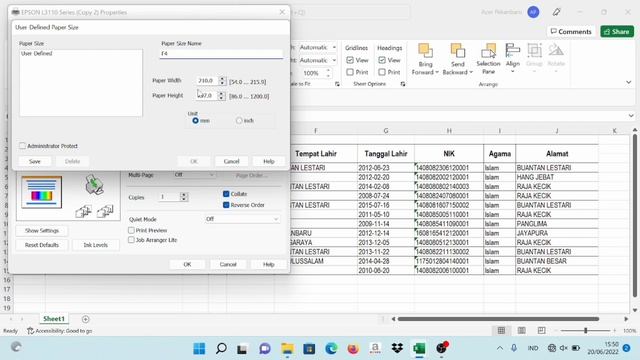Open Task View on the taskbar
This screenshot has height=360, width=640.
(x=242, y=349)
